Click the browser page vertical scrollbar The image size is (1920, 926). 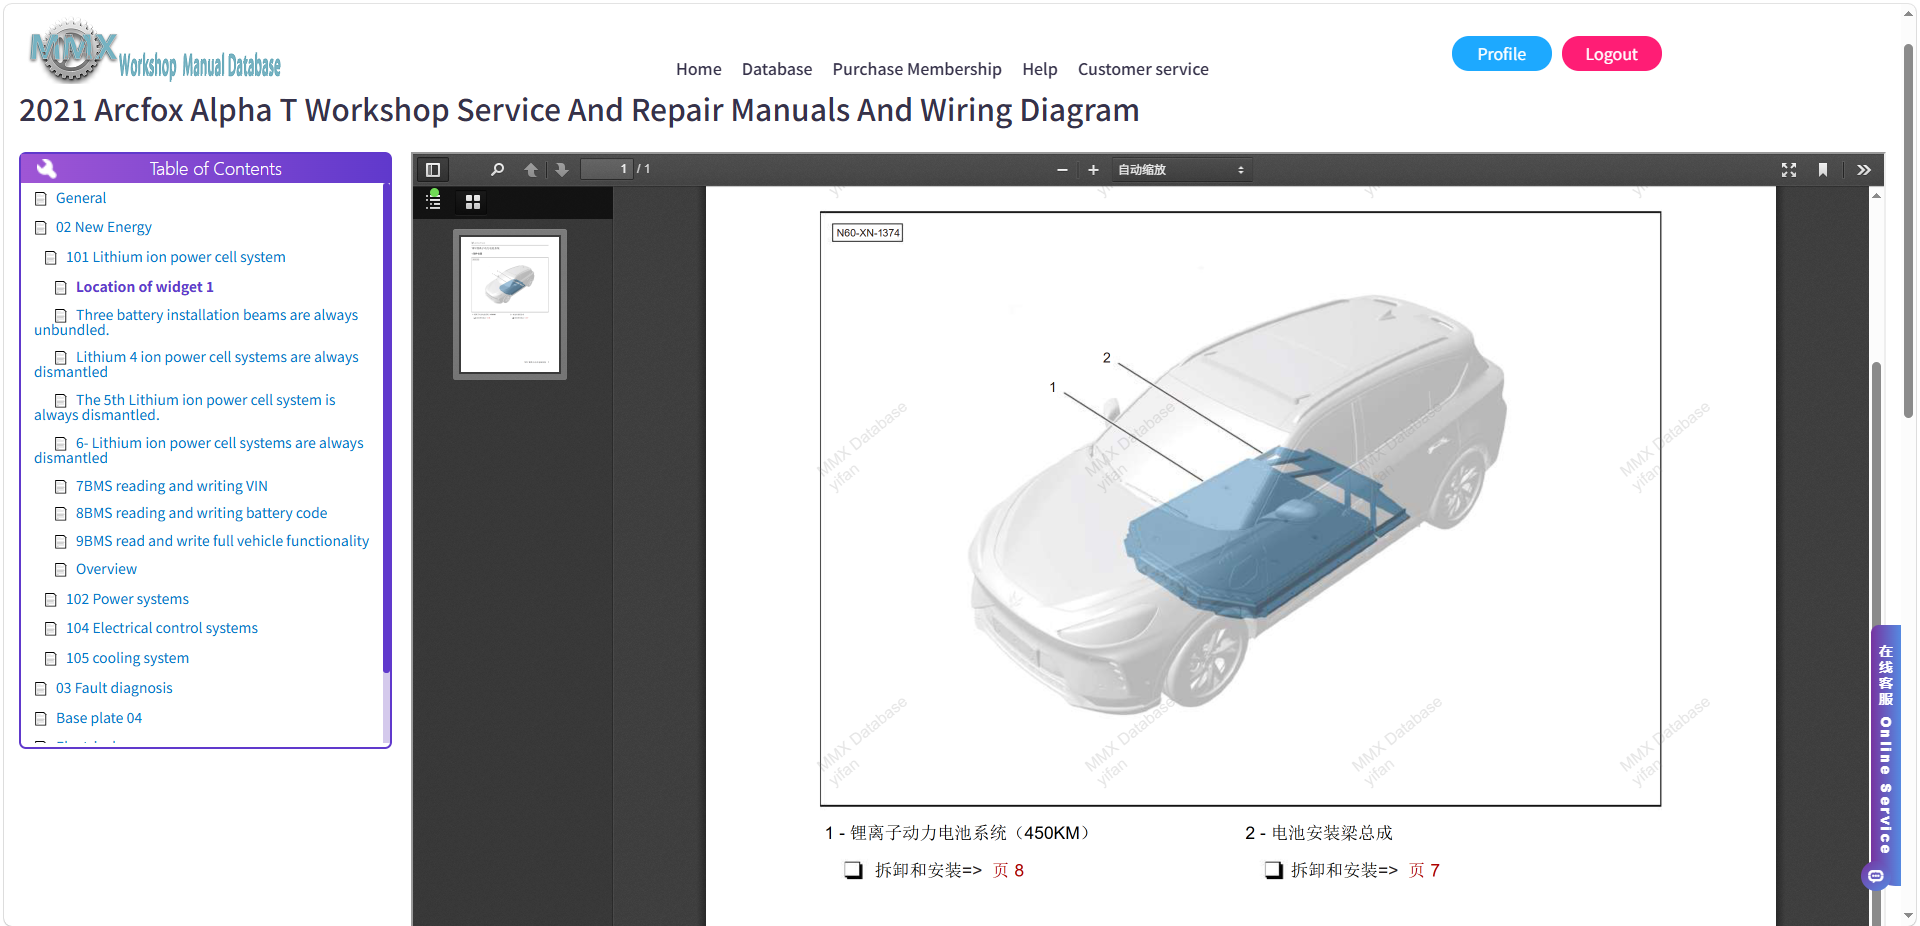pos(1908,230)
